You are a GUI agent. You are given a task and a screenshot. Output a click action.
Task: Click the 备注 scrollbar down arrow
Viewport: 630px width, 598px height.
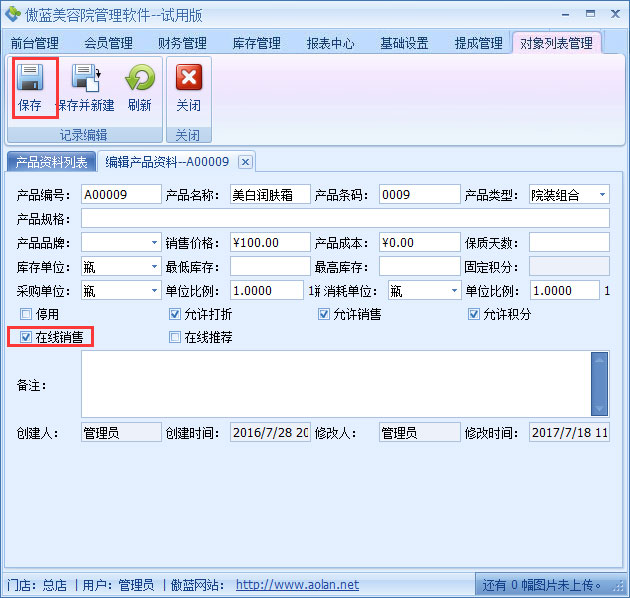(x=599, y=409)
